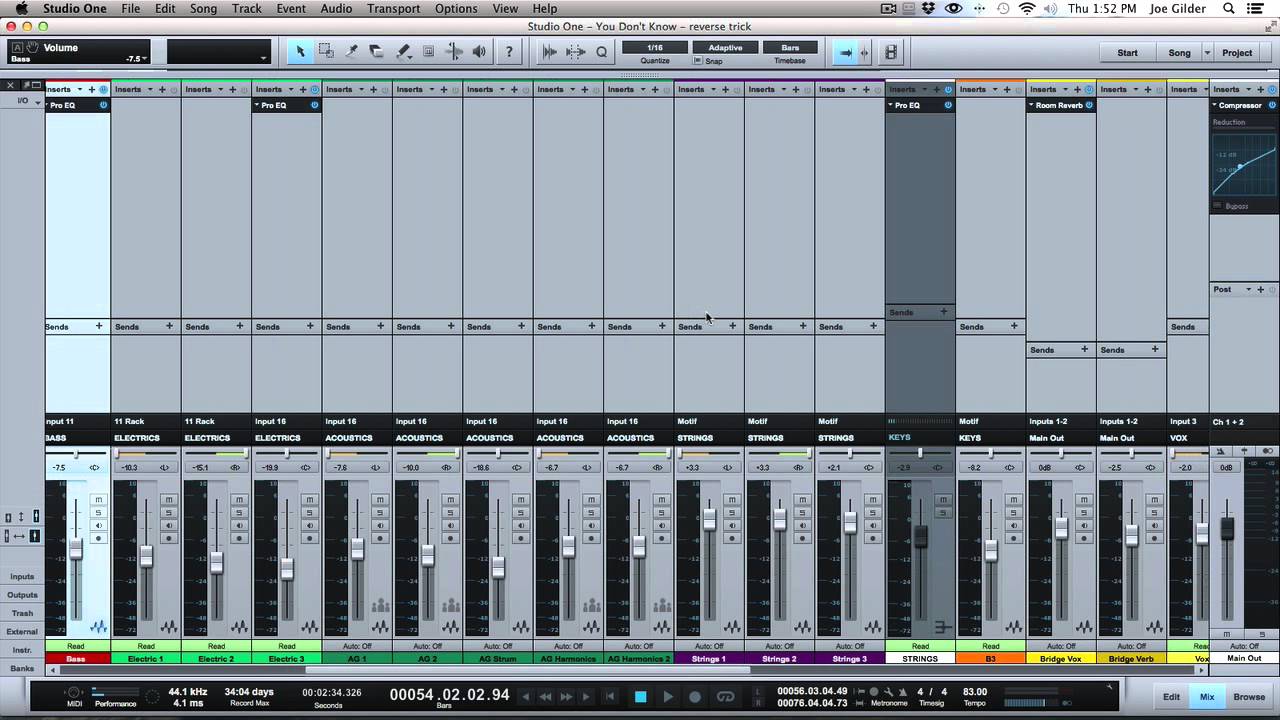Toggle monitor on AG 1 channel

tap(379, 525)
